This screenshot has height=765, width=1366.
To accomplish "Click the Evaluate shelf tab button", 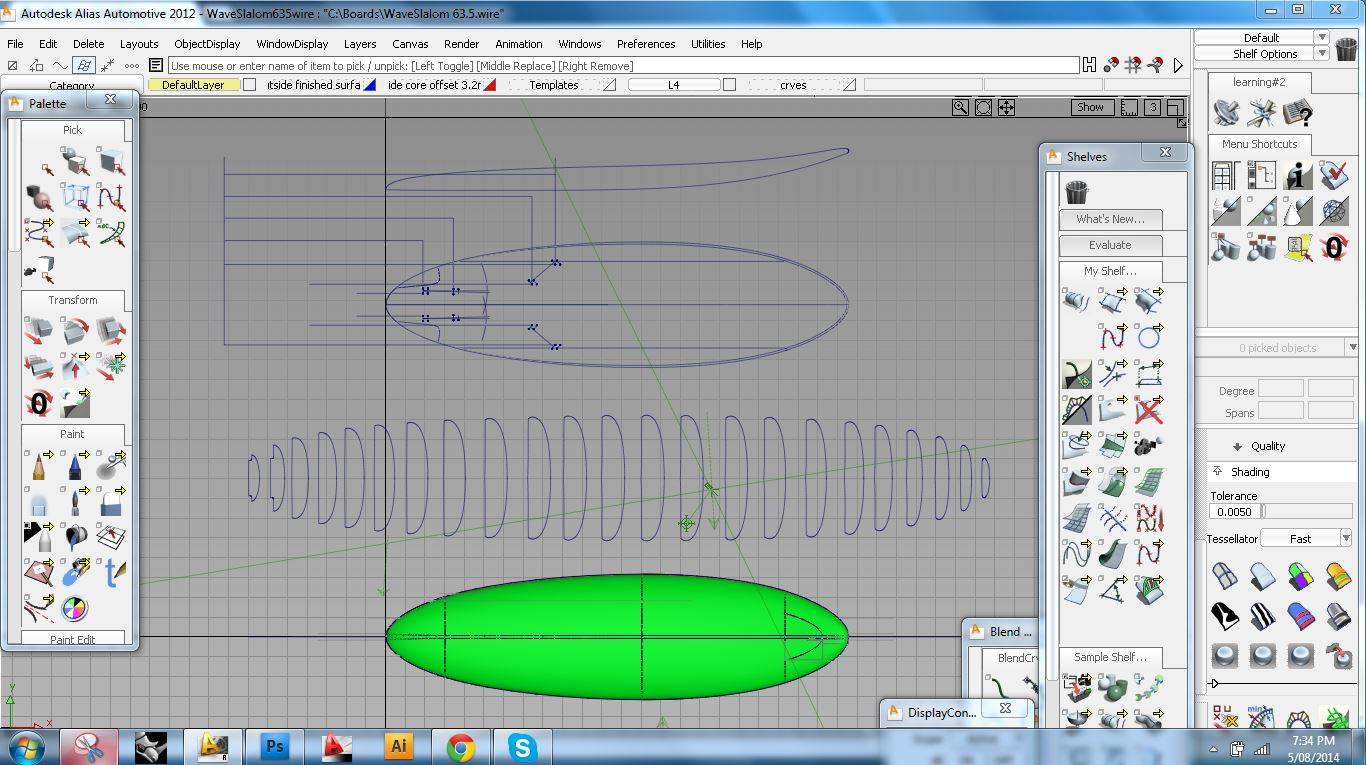I will 1110,245.
